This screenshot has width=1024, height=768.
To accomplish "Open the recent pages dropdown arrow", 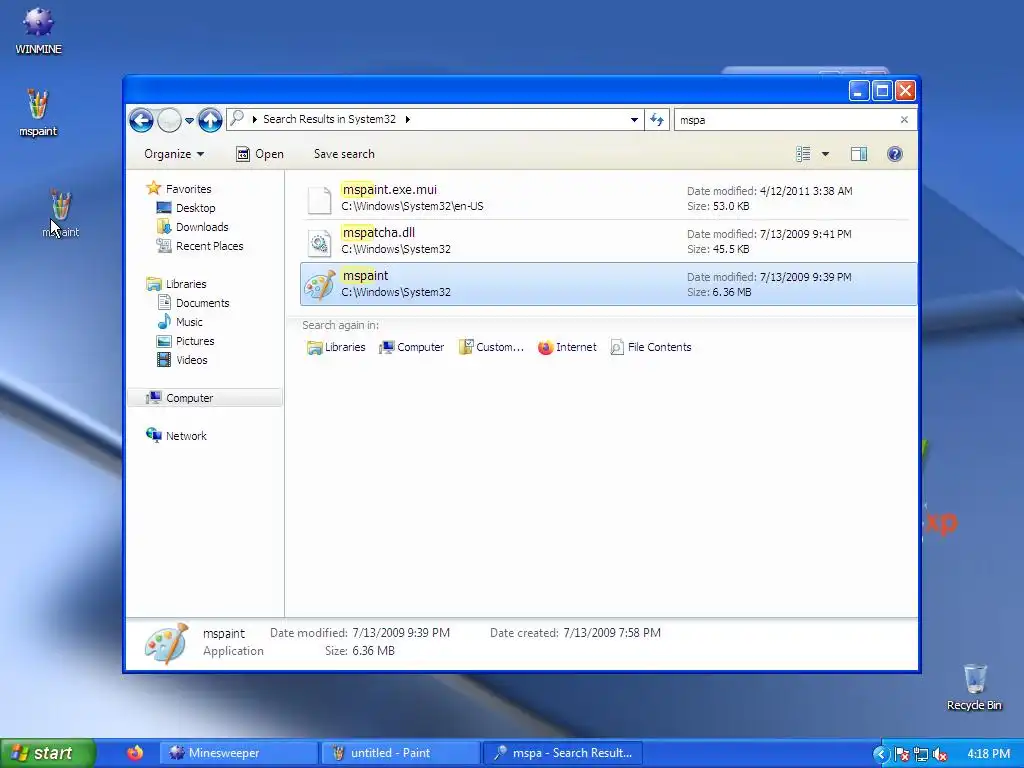I will pos(189,120).
